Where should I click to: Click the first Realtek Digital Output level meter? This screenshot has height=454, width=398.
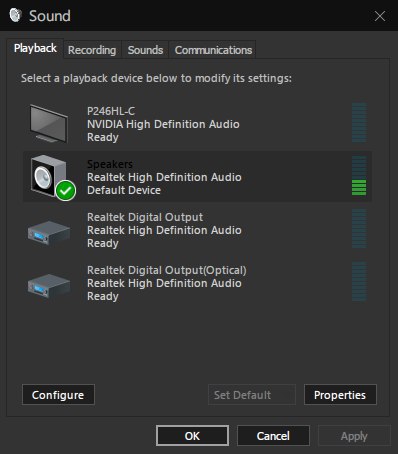(359, 229)
